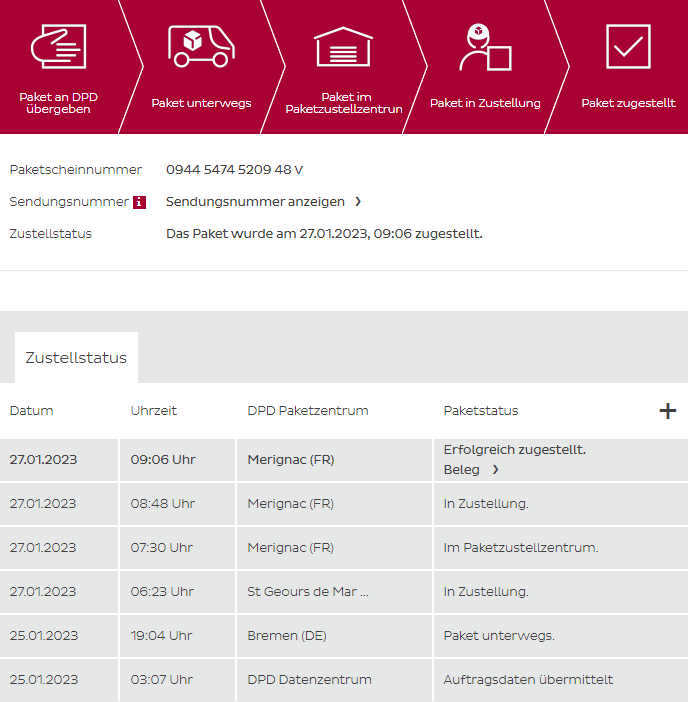This screenshot has height=702, width=688.
Task: Click the parcel label number 0944 5474 5209 48 V
Action: (x=234, y=170)
